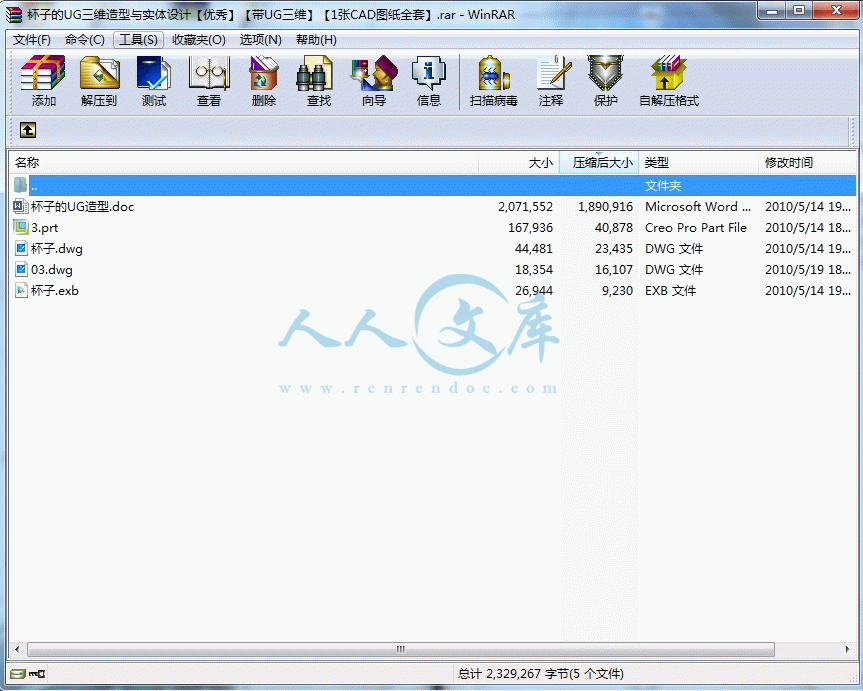Click the key password icon in status bar
The image size is (863, 691).
click(37, 673)
